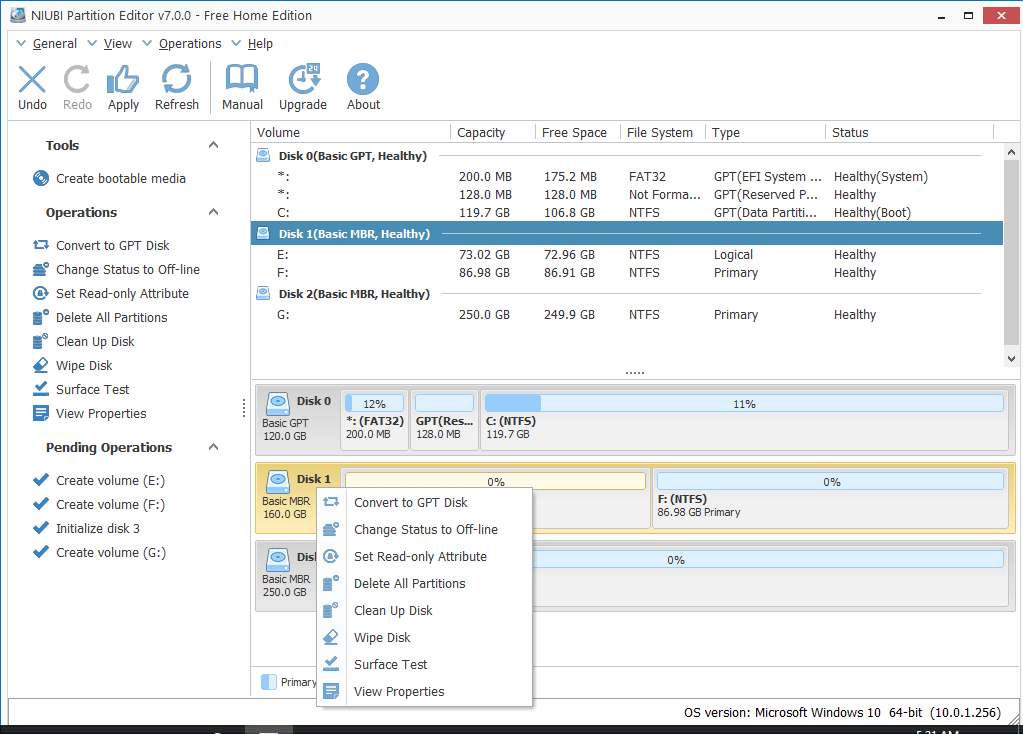Click the Refresh toolbar icon
The height and width of the screenshot is (734, 1023).
click(176, 86)
